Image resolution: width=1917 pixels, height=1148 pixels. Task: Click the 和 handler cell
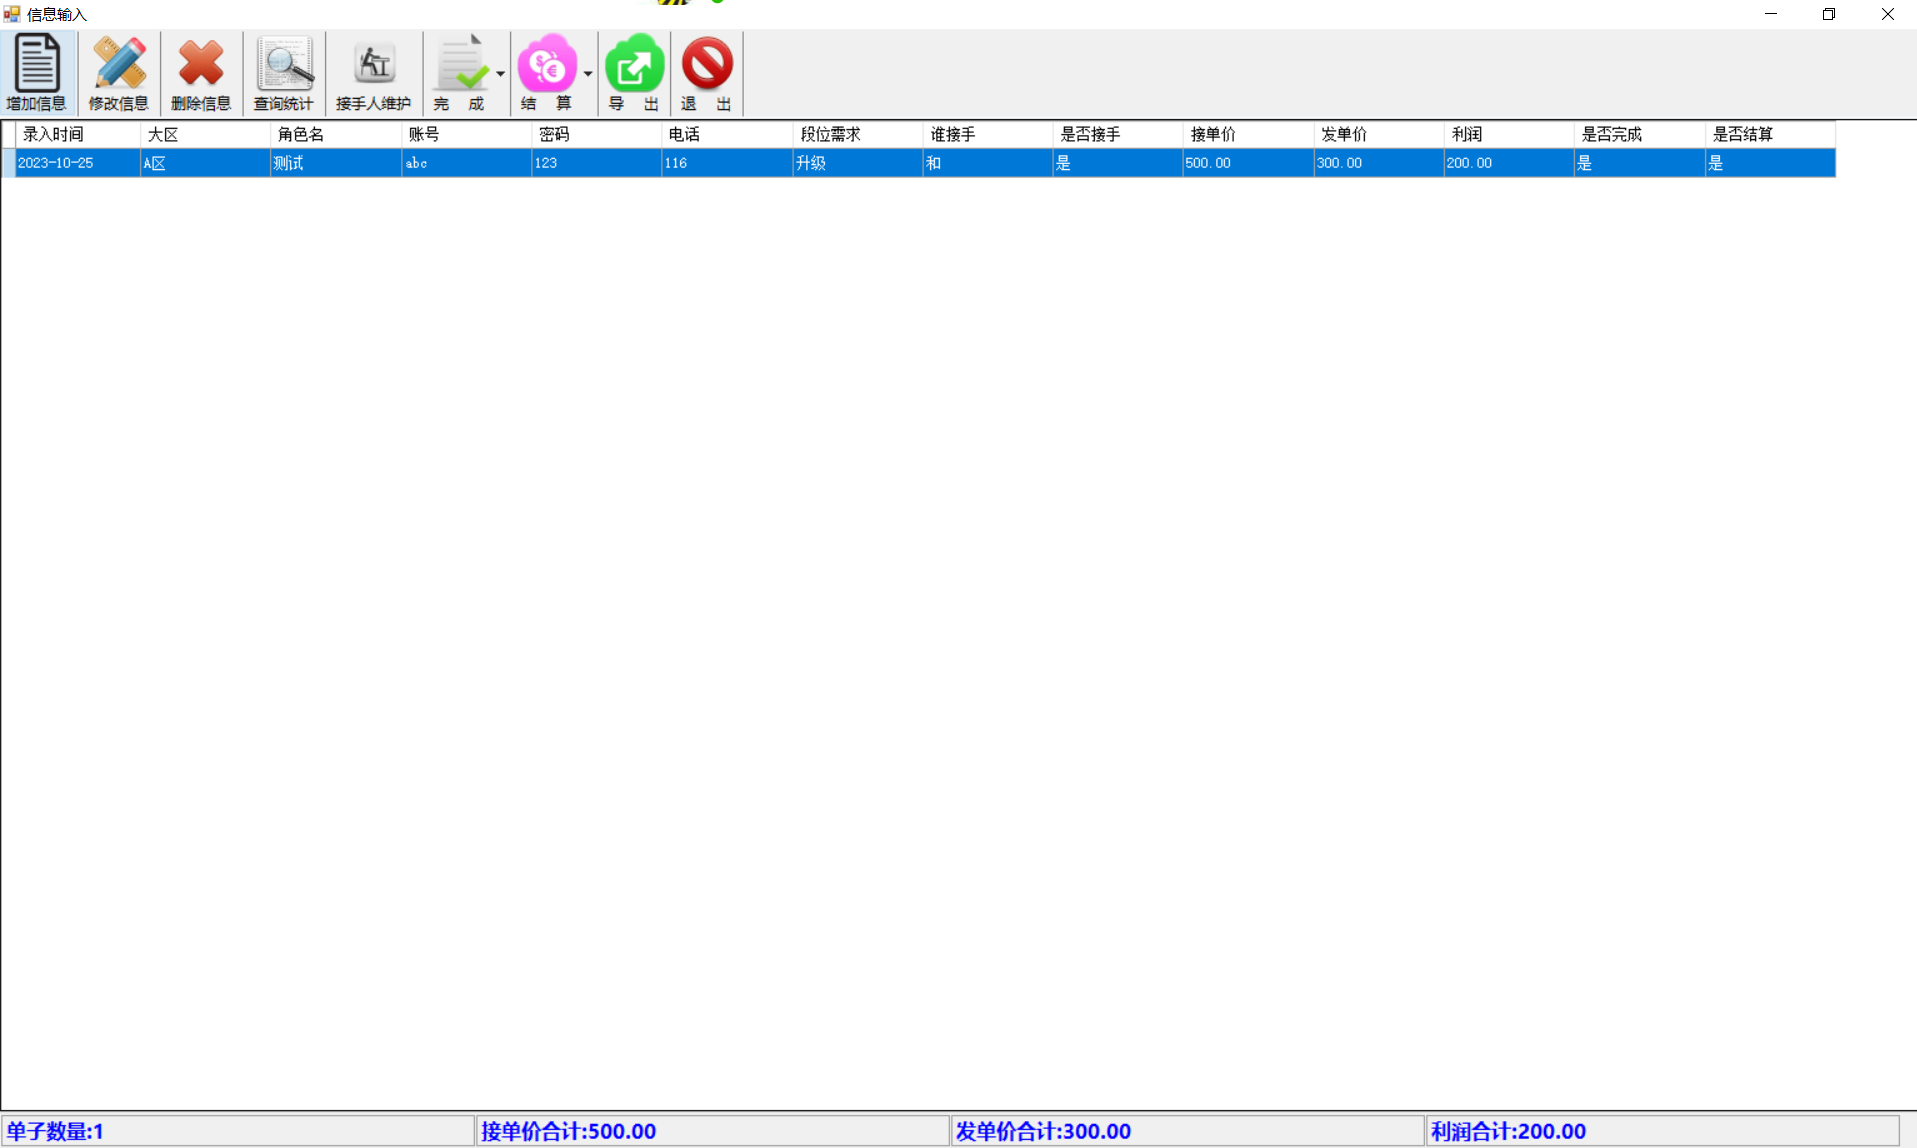pos(988,163)
